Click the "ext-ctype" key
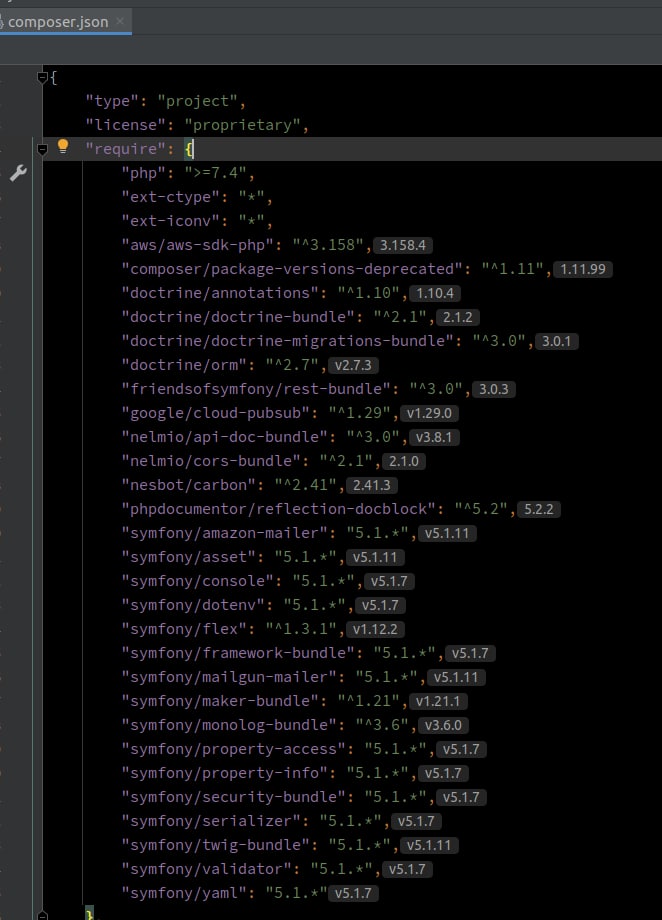The width and height of the screenshot is (662, 920). pos(170,197)
